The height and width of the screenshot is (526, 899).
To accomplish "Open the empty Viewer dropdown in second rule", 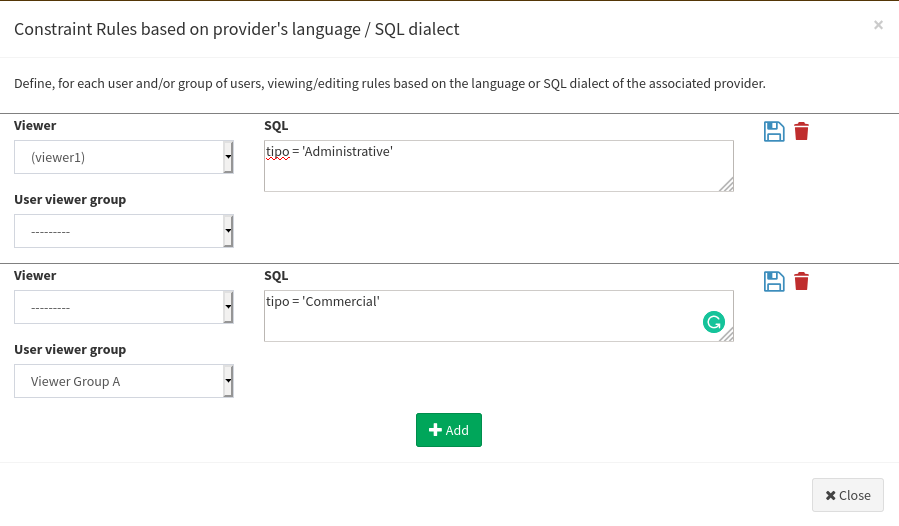I will [x=123, y=307].
